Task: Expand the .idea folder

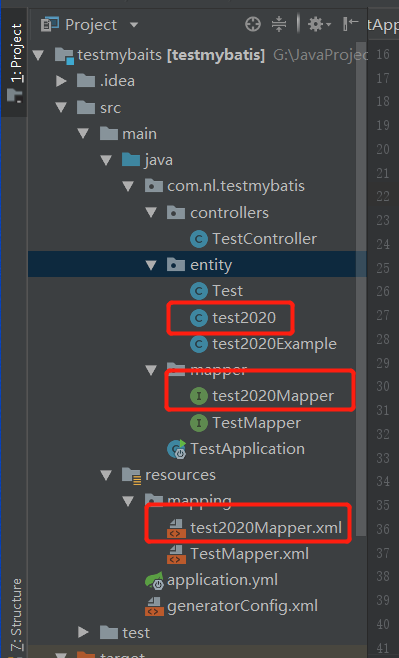Action: tap(62, 81)
